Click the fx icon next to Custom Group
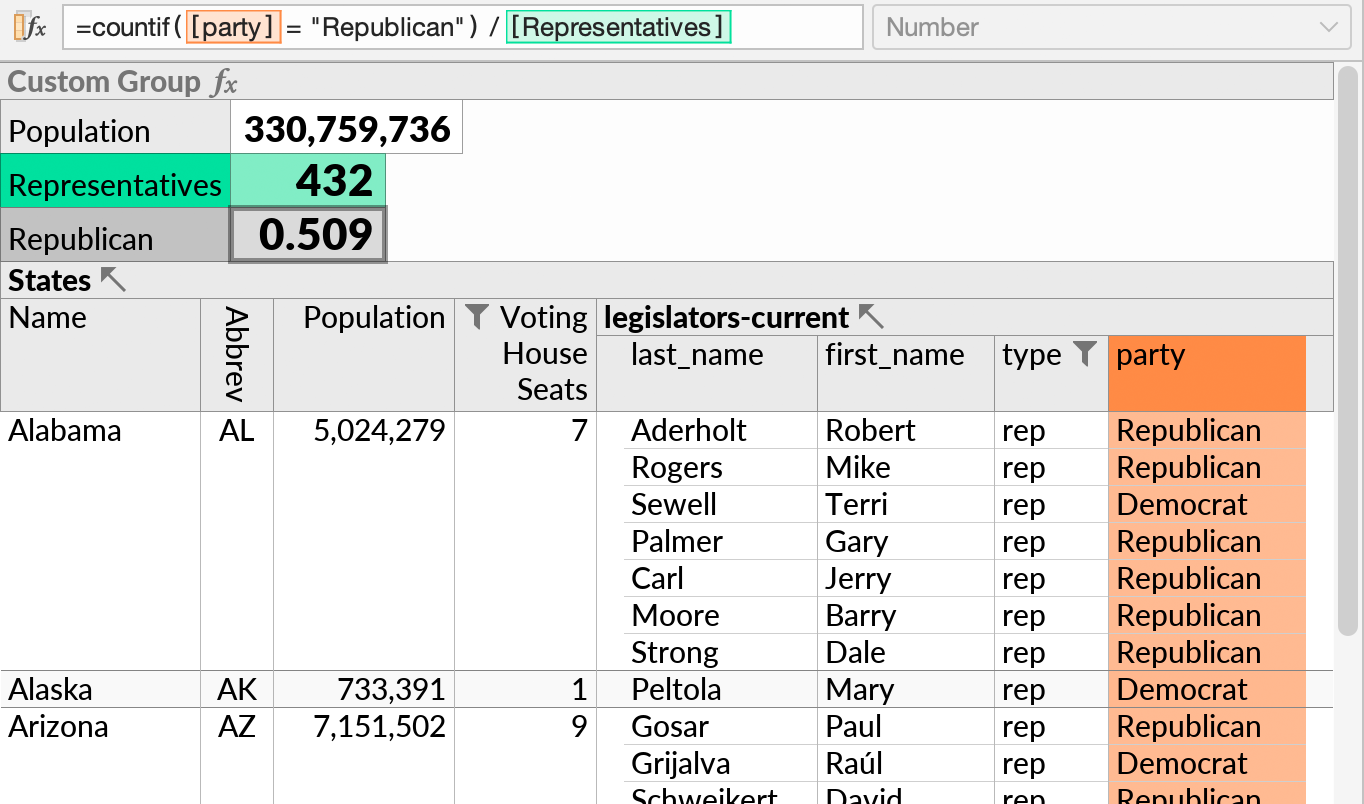This screenshot has height=804, width=1364. tap(224, 82)
